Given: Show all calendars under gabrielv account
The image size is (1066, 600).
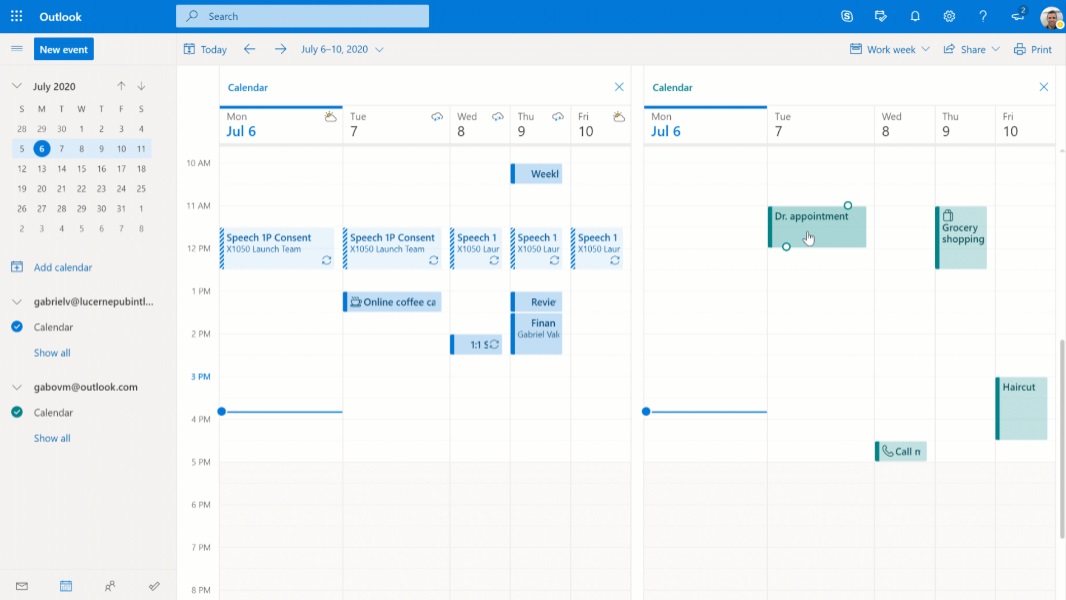Looking at the screenshot, I should point(52,353).
